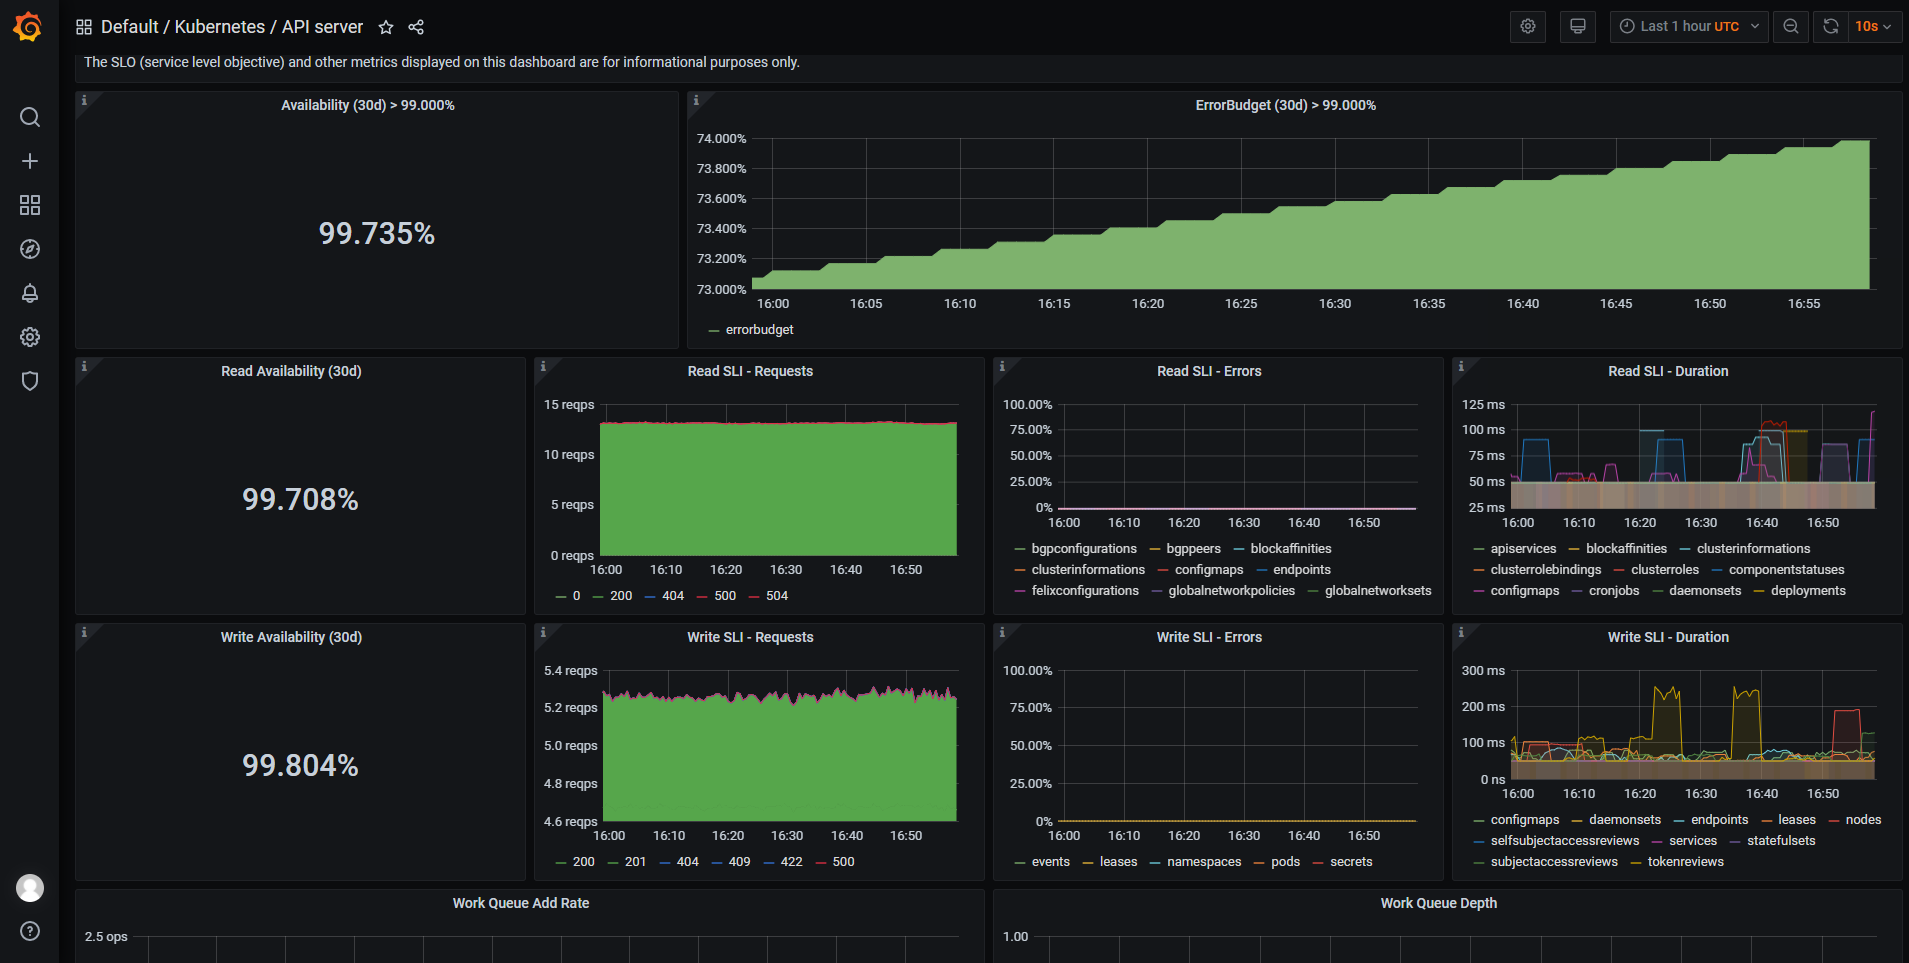1909x963 pixels.
Task: Refresh the dashboard now
Action: tap(1830, 27)
